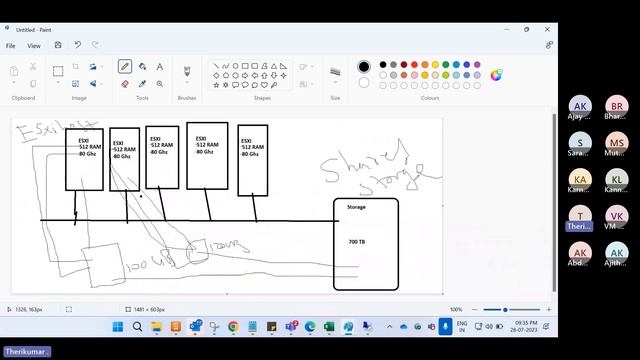Pick the Triangle shape
Screen dimensions: 640x360
[274, 66]
